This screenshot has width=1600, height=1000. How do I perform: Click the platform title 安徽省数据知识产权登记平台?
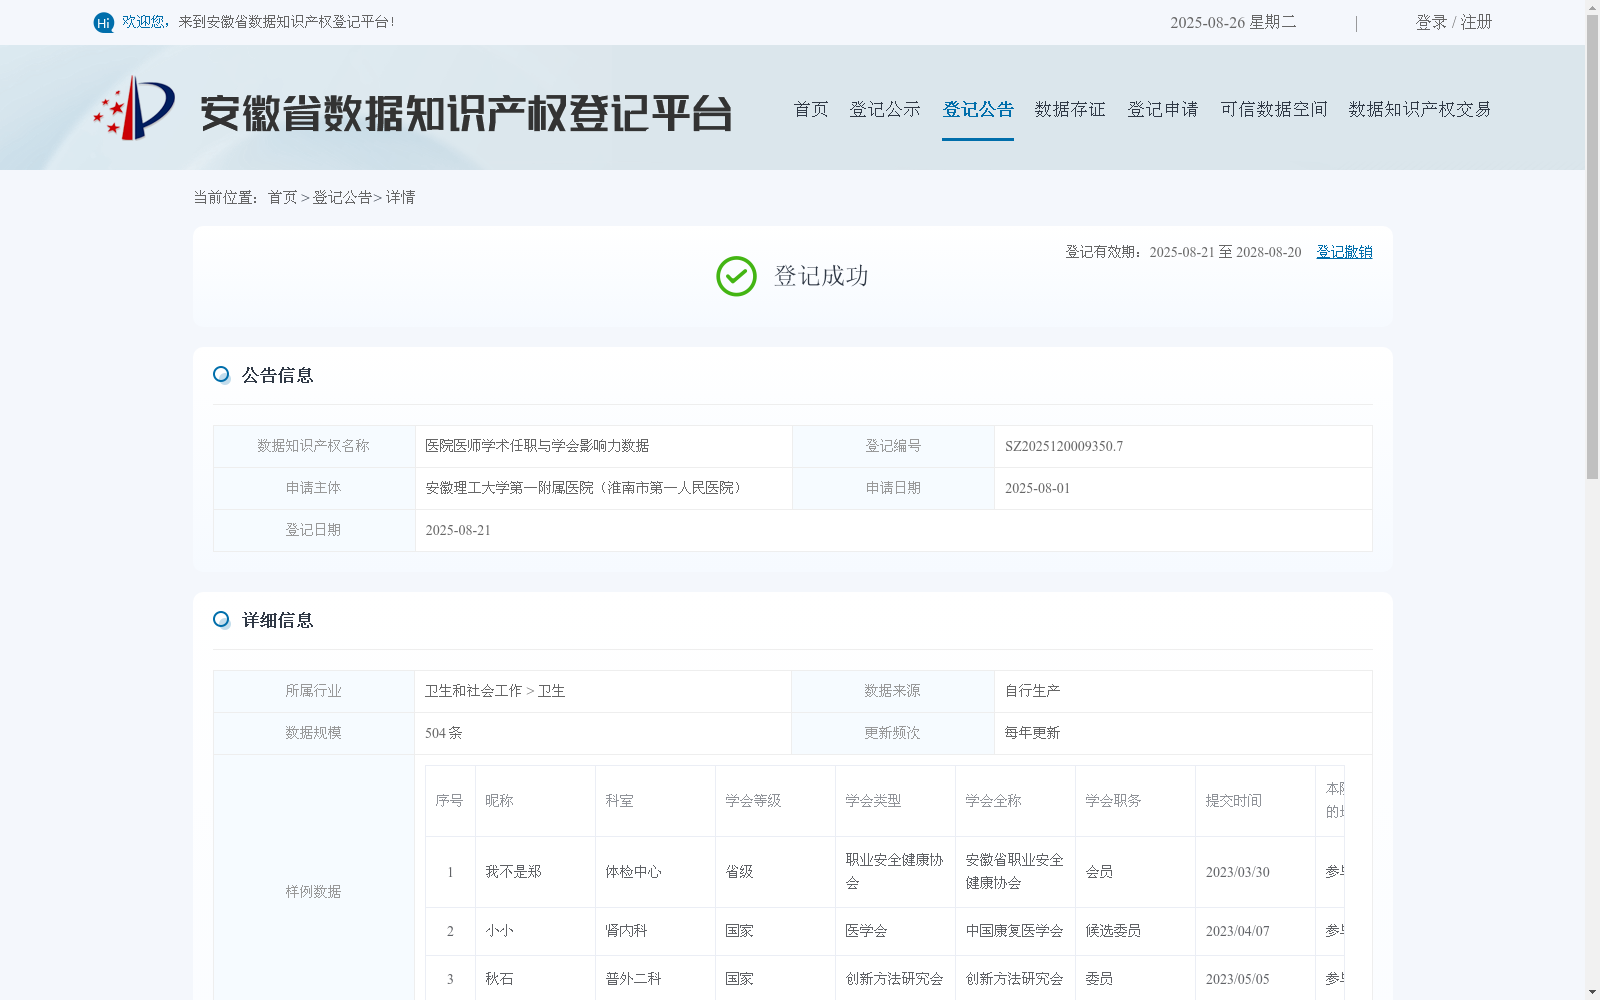(466, 113)
